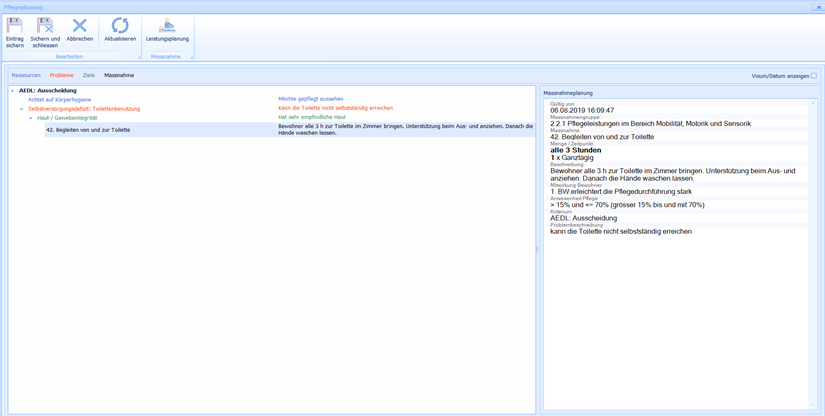Click Massnahmengruppe value 2.2.1 Pflegeleistungen
825x416 pixels.
click(650, 124)
